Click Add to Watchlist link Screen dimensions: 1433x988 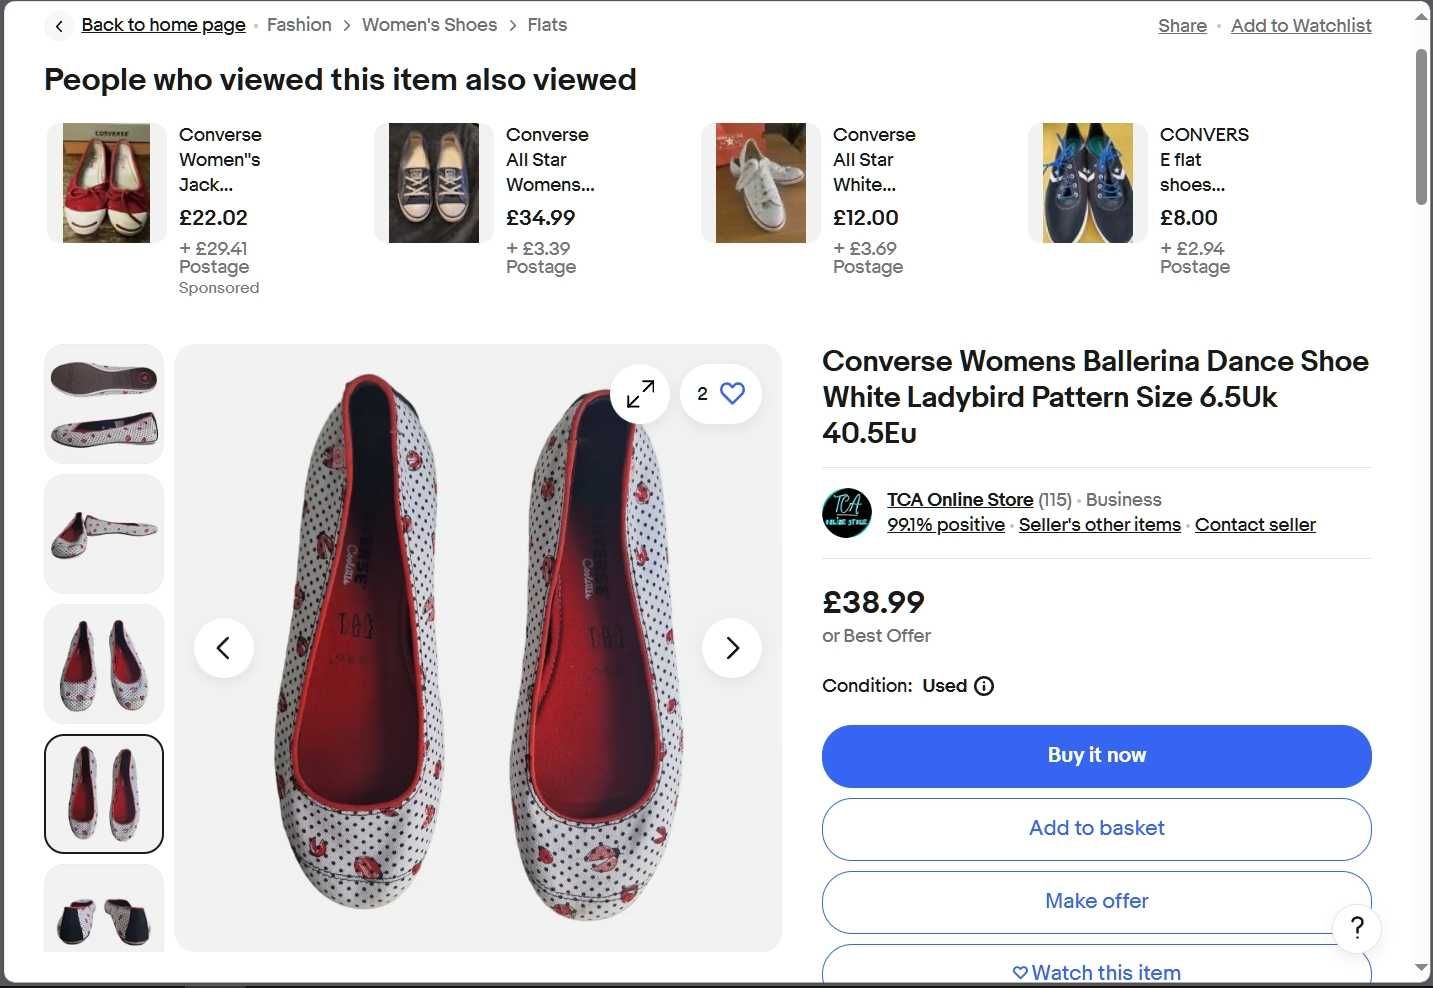click(1300, 26)
